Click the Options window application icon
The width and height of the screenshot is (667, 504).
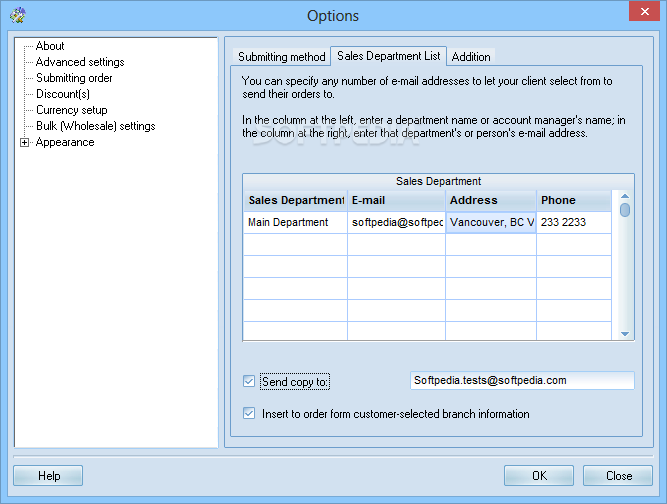point(18,15)
